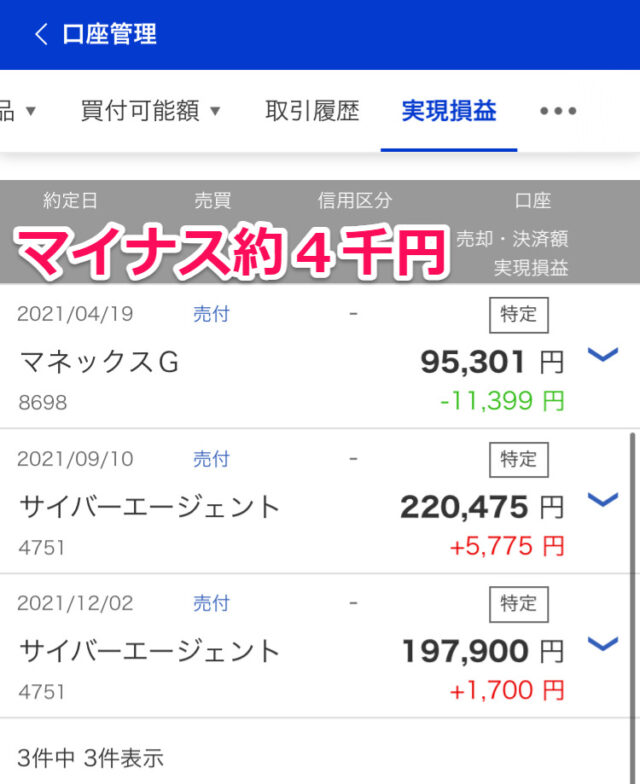
Task: Expand the 2021/12/02 サイバーエージェント row chevron
Action: [x=602, y=644]
